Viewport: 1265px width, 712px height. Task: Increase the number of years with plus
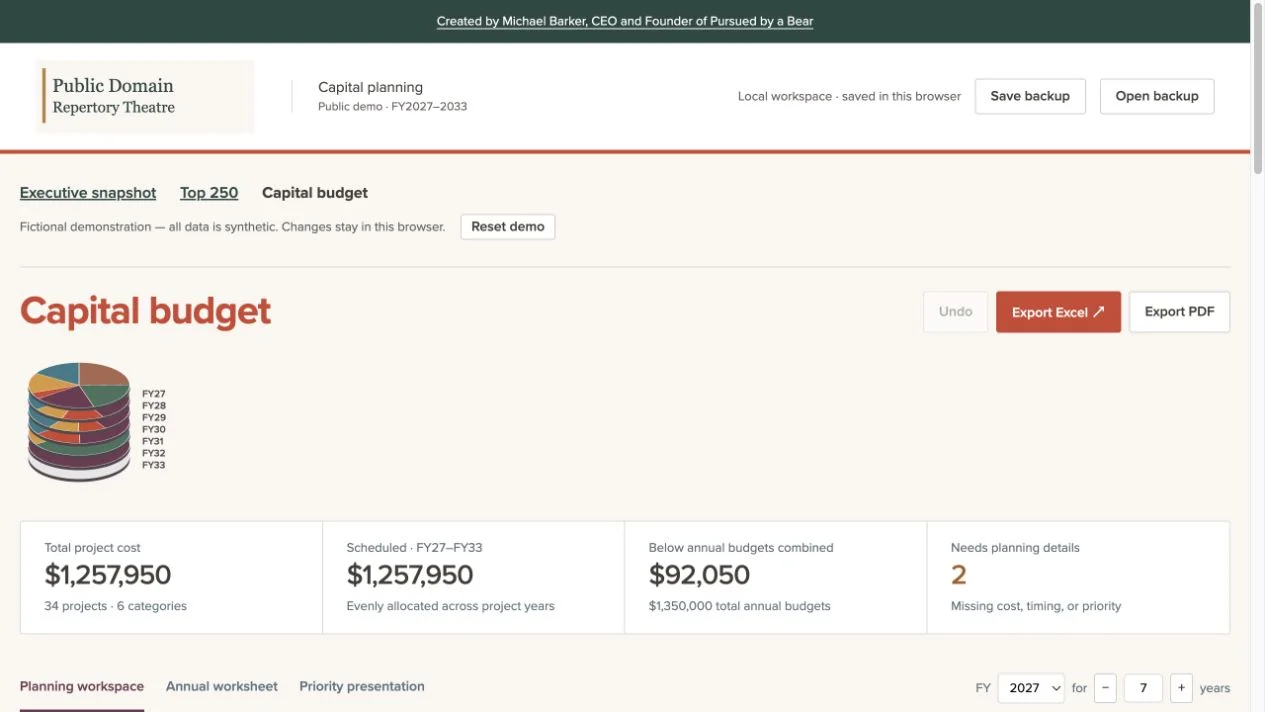(1182, 688)
